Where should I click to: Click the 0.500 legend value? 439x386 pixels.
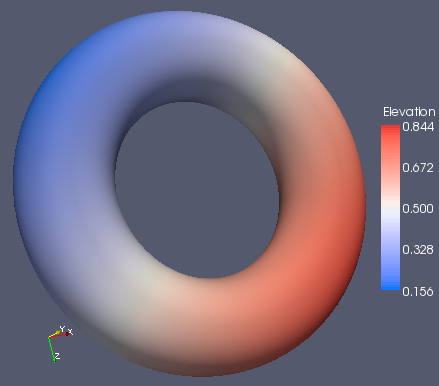[x=418, y=209]
